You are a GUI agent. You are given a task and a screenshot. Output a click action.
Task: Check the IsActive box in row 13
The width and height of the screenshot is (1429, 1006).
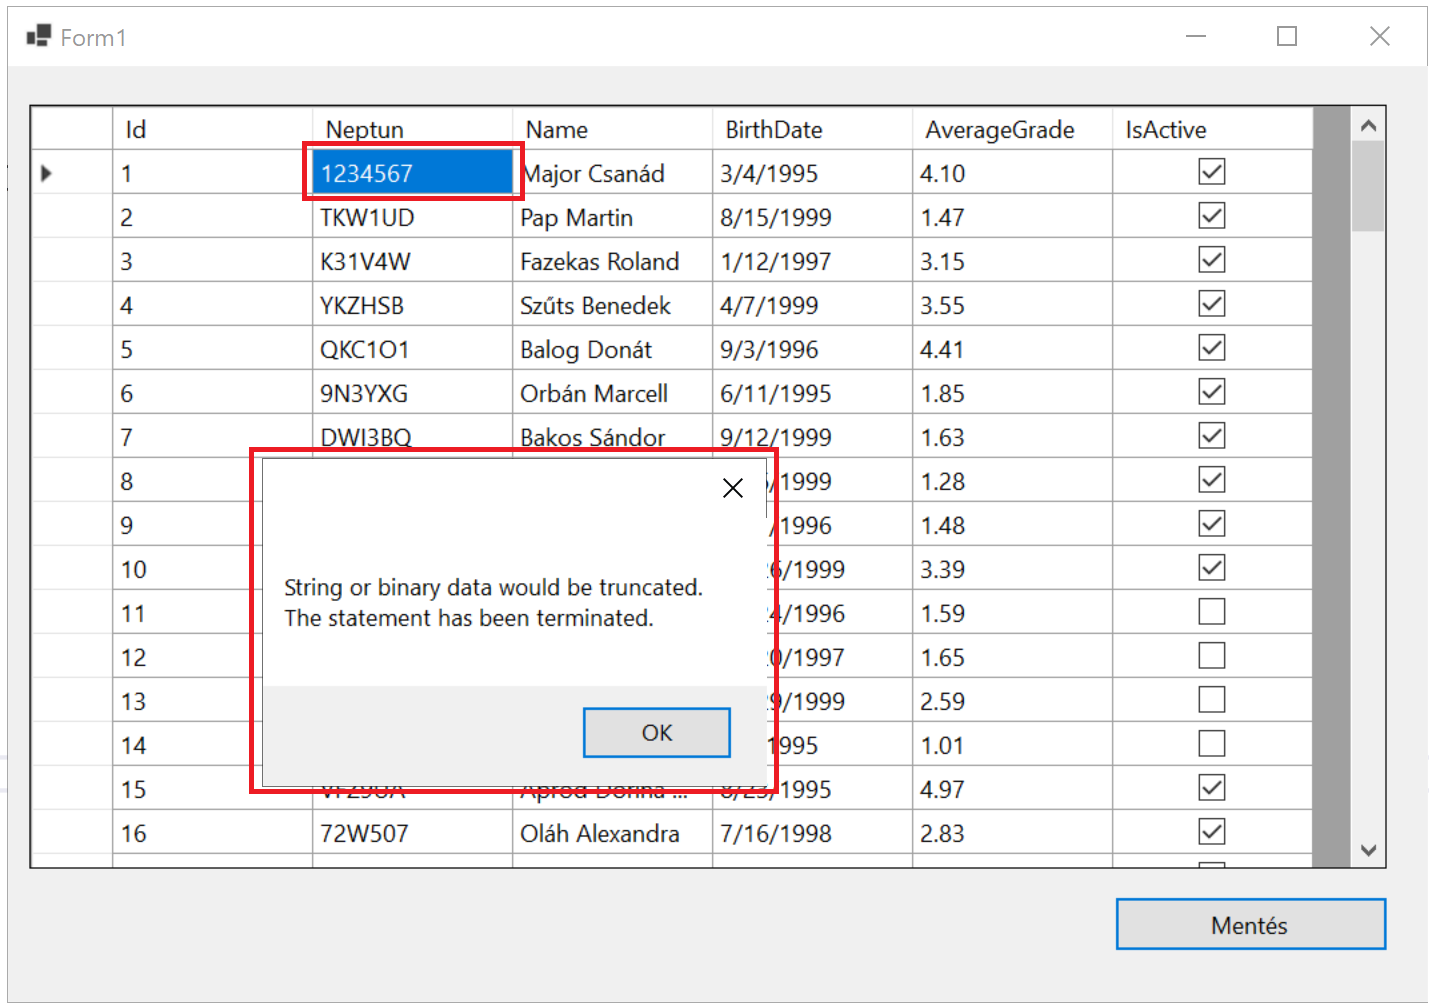1211,700
